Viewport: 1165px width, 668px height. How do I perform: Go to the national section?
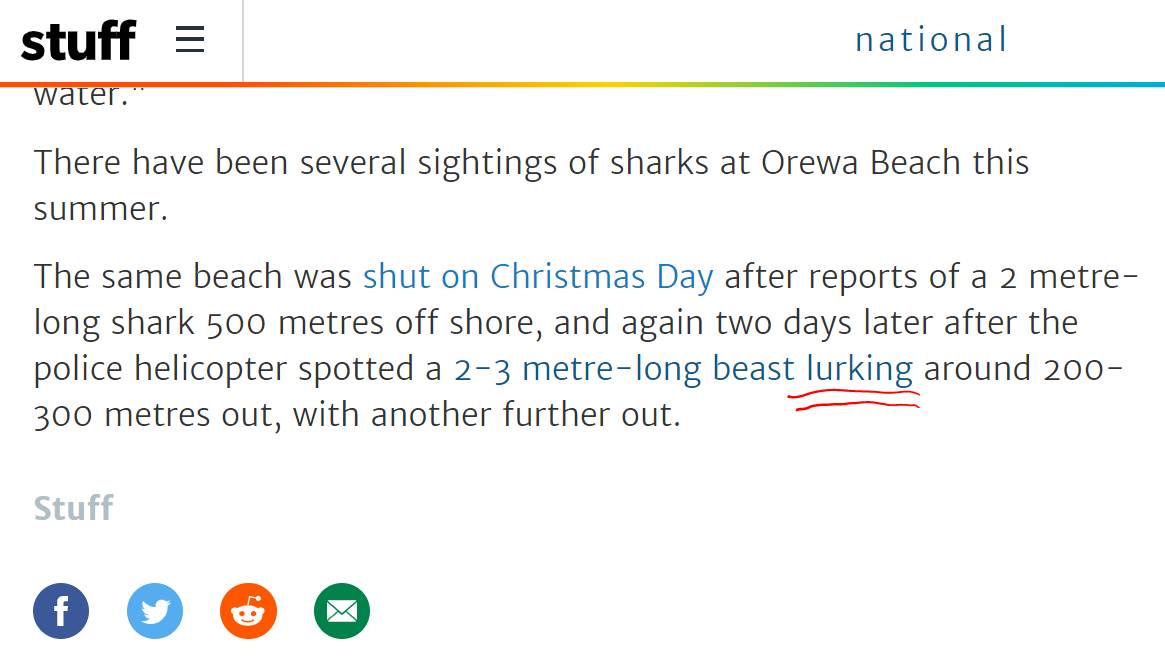(931, 40)
